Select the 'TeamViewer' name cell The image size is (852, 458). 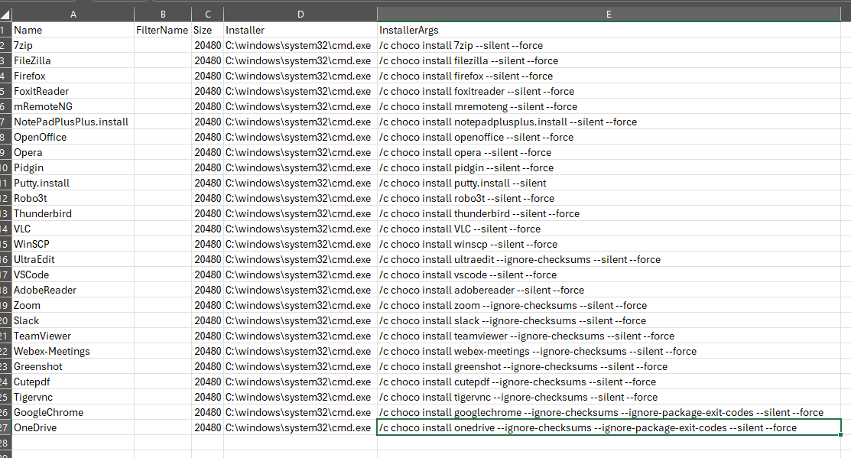tap(73, 336)
